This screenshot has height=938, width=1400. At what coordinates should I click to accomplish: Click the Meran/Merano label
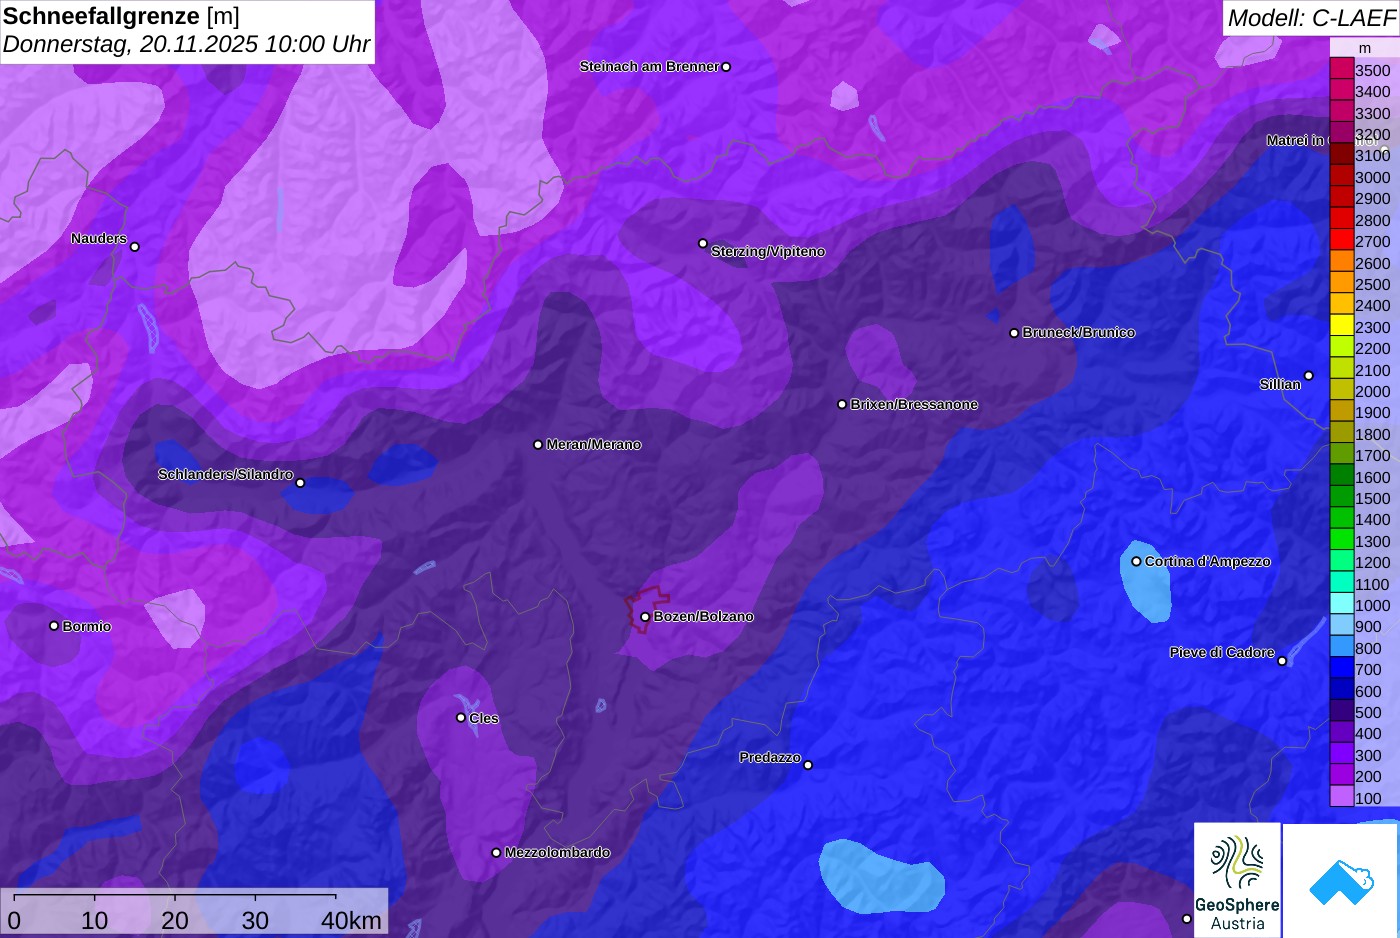click(x=594, y=444)
